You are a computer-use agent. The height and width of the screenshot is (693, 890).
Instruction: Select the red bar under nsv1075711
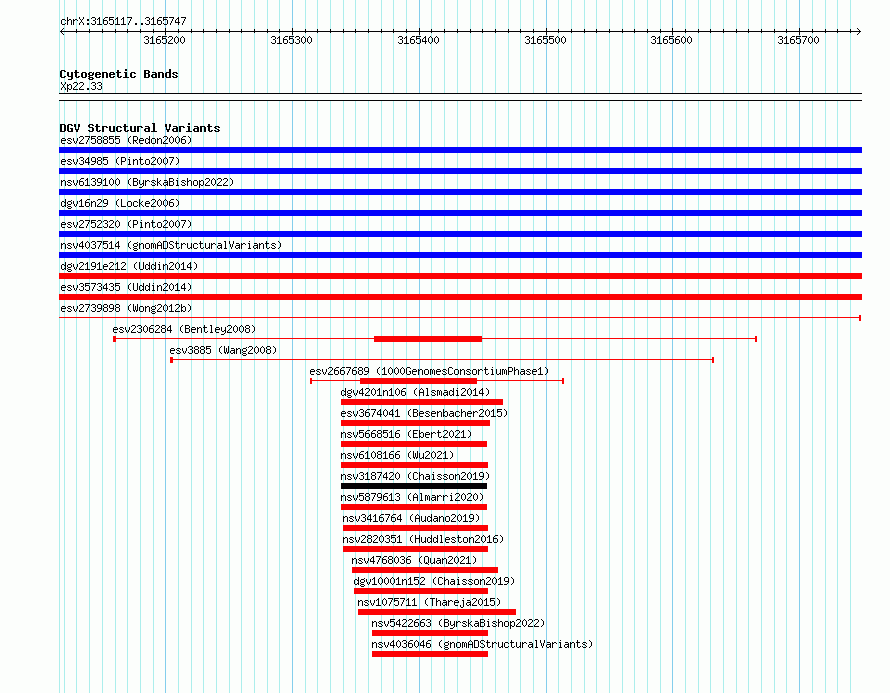[437, 612]
